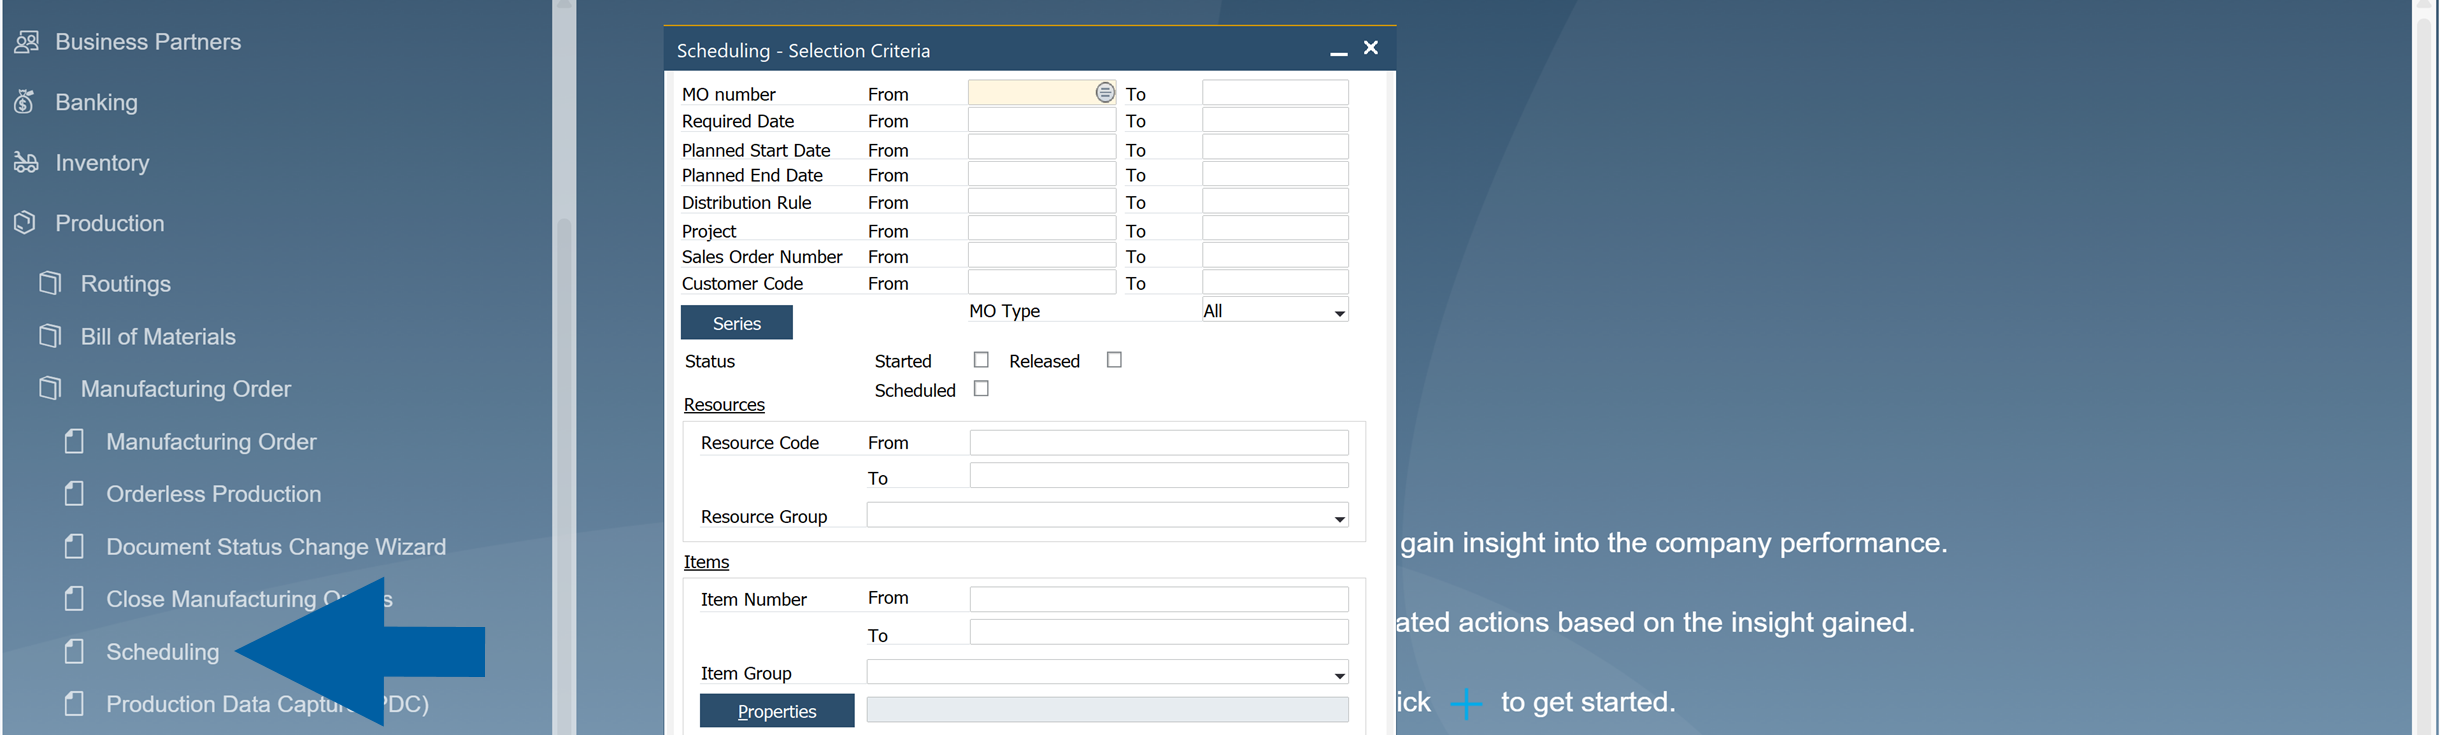The image size is (2440, 735).
Task: Tick the Released status checkbox
Action: pyautogui.click(x=1114, y=360)
